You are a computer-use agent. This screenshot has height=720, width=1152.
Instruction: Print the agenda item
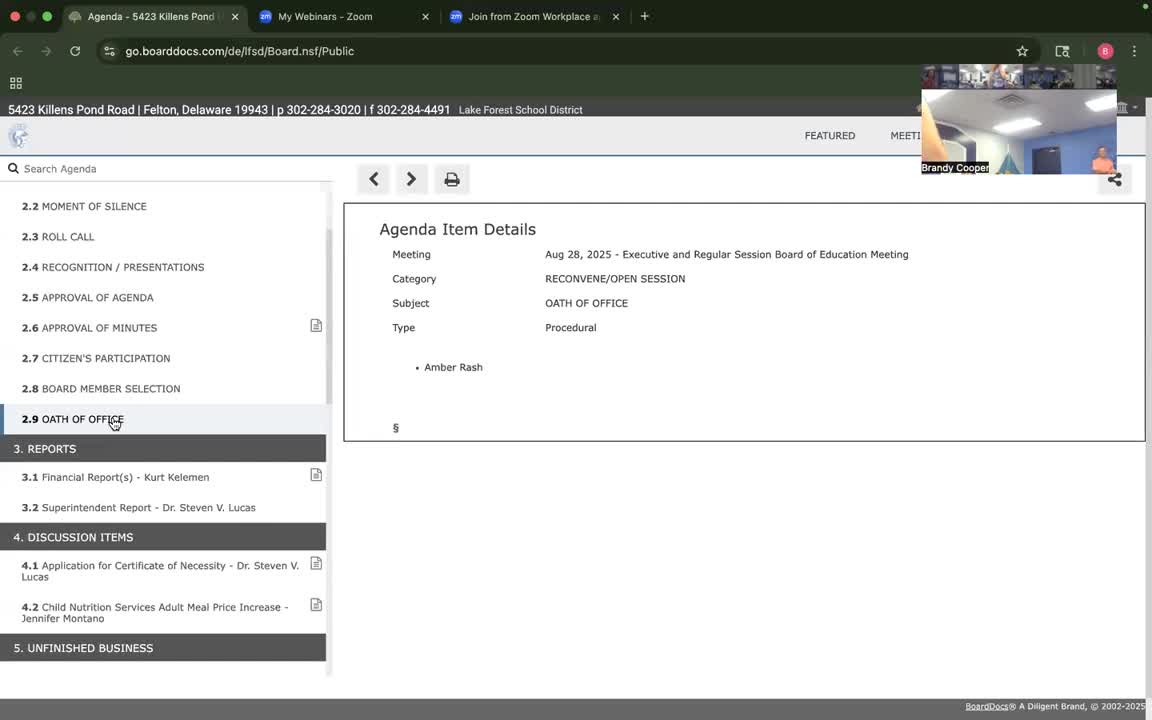tap(452, 179)
